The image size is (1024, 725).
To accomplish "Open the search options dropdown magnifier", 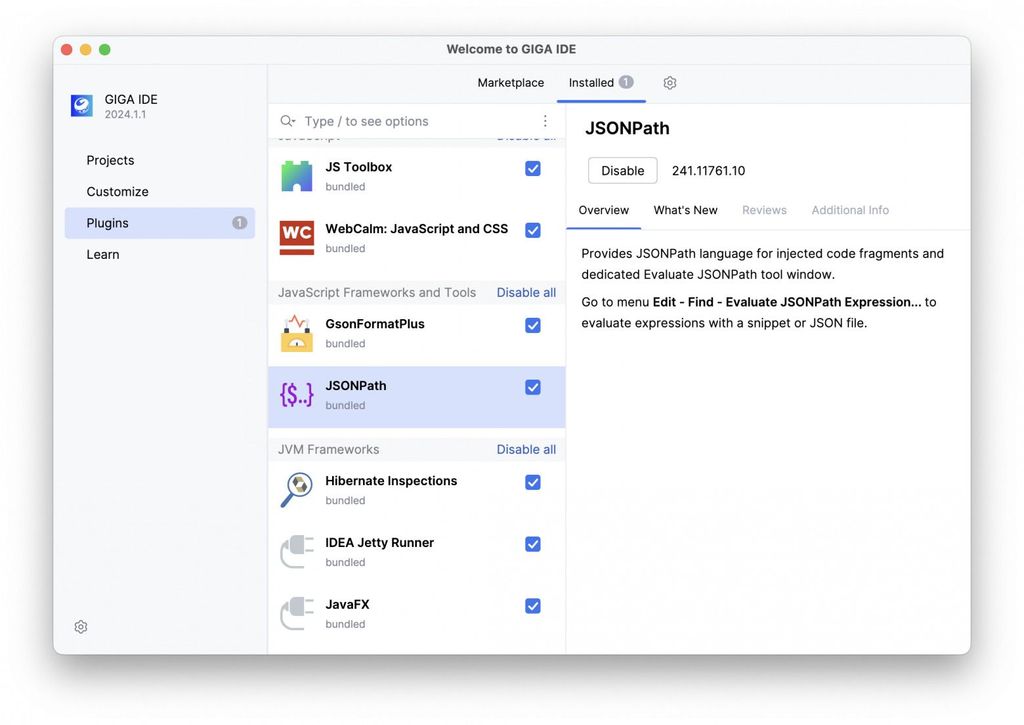I will pyautogui.click(x=288, y=121).
